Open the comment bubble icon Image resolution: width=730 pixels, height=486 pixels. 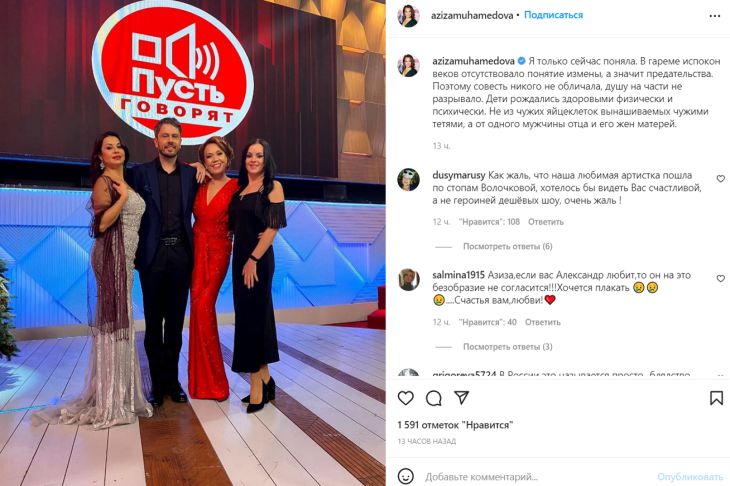(433, 398)
